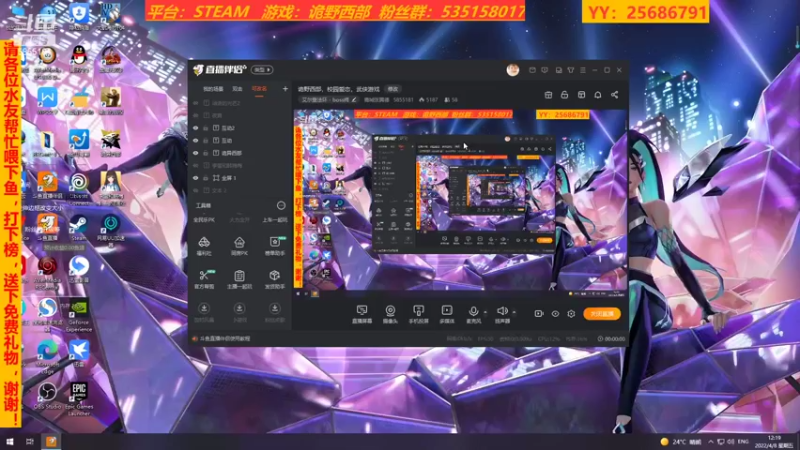Open the scissors clipping tool

click(x=204, y=276)
